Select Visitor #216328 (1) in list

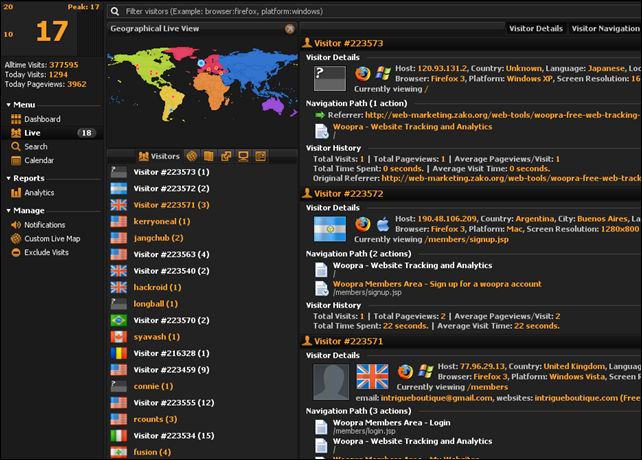(202, 353)
